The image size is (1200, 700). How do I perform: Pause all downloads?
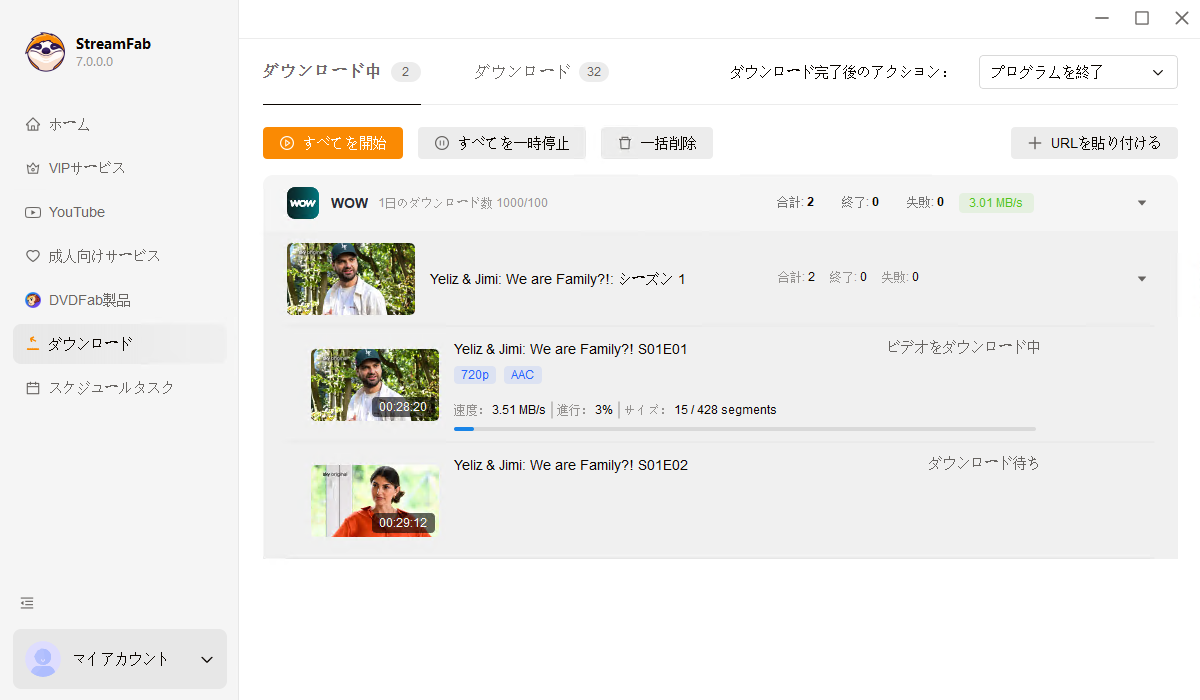(502, 143)
